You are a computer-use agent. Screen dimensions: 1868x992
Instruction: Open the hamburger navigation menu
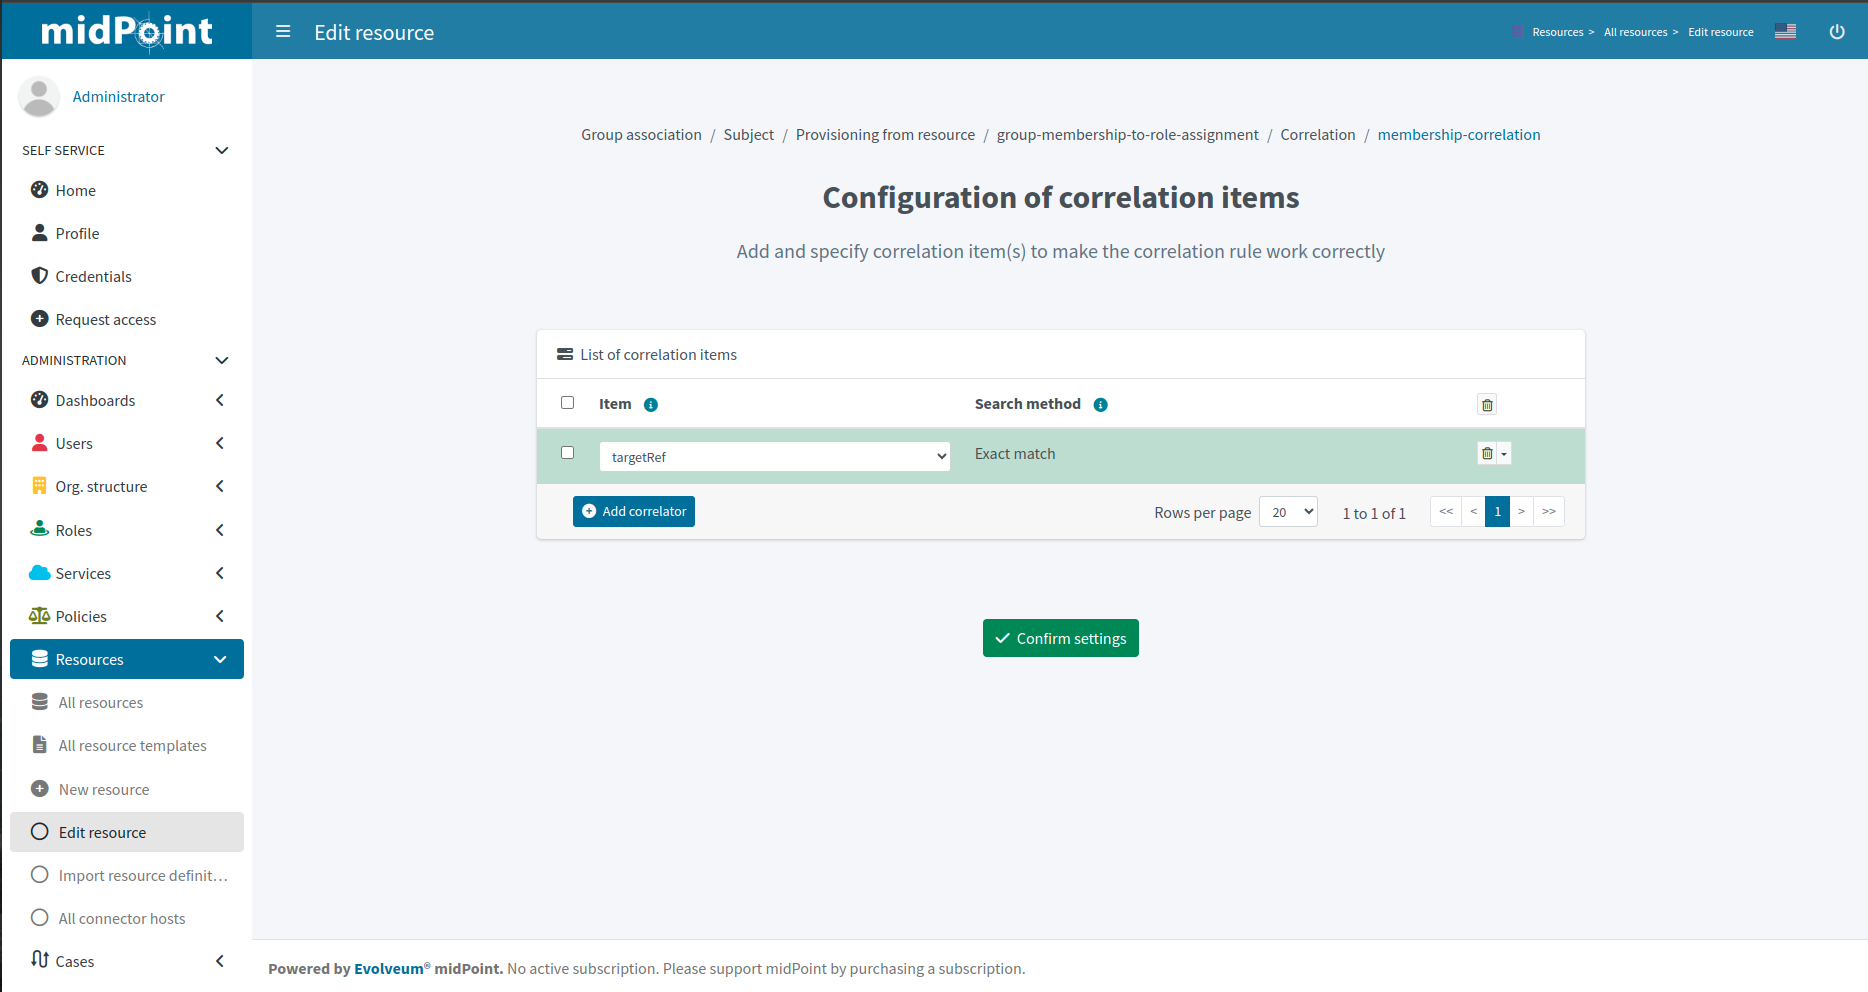click(283, 31)
